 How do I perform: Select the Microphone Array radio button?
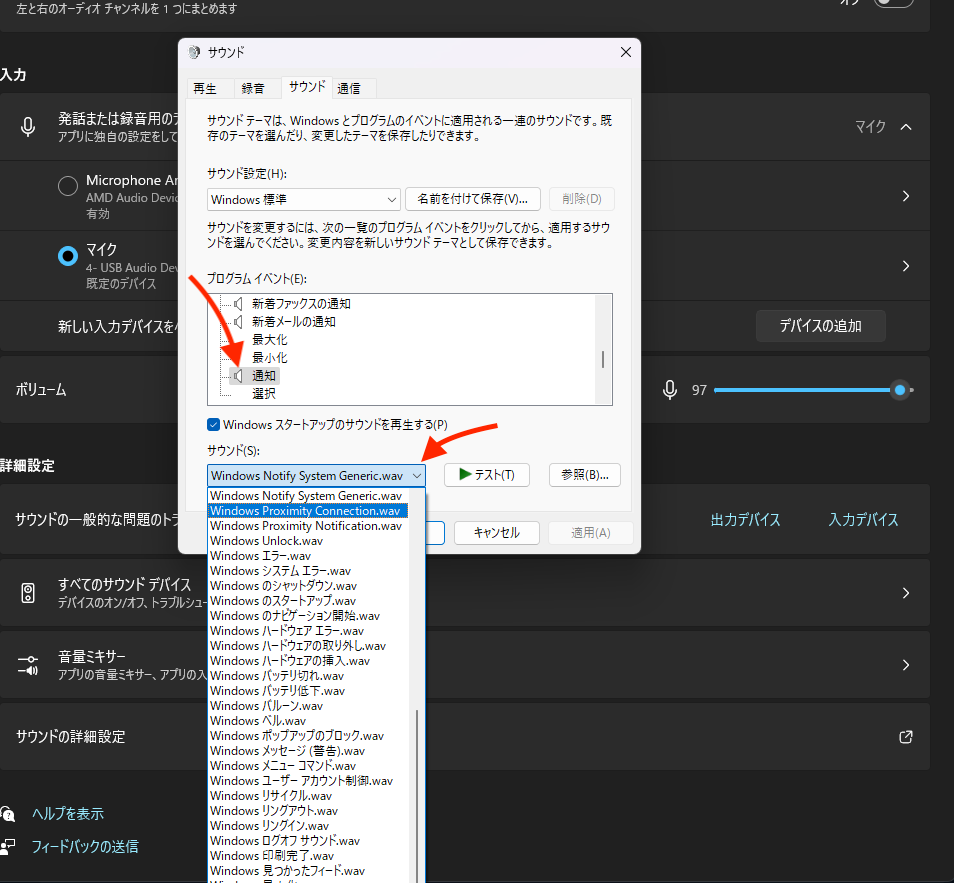point(68,186)
